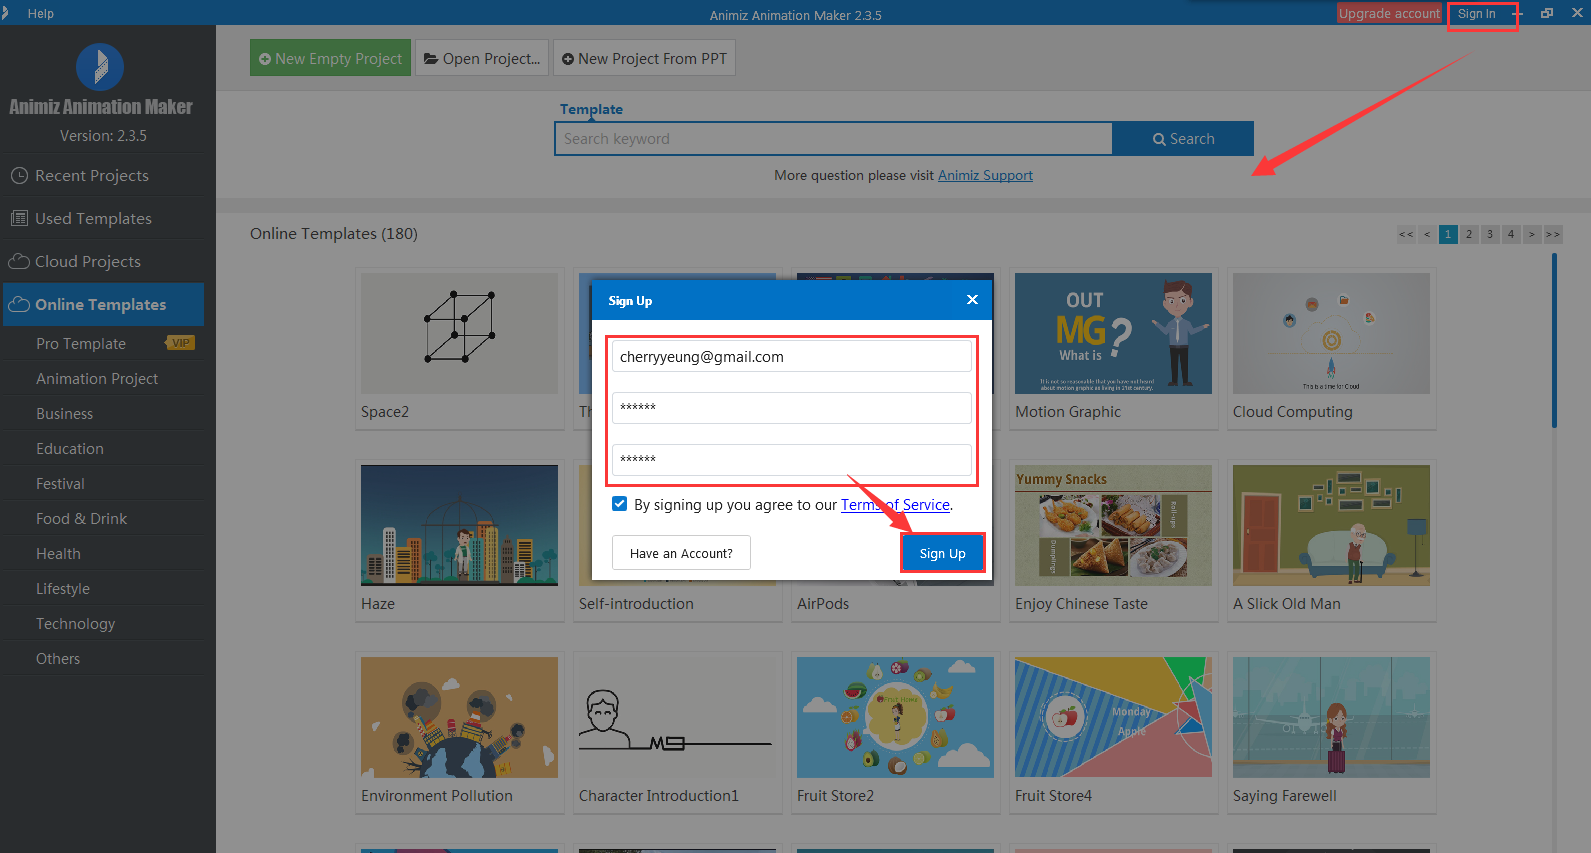Select Food & Drink category
The width and height of the screenshot is (1591, 853).
[81, 518]
